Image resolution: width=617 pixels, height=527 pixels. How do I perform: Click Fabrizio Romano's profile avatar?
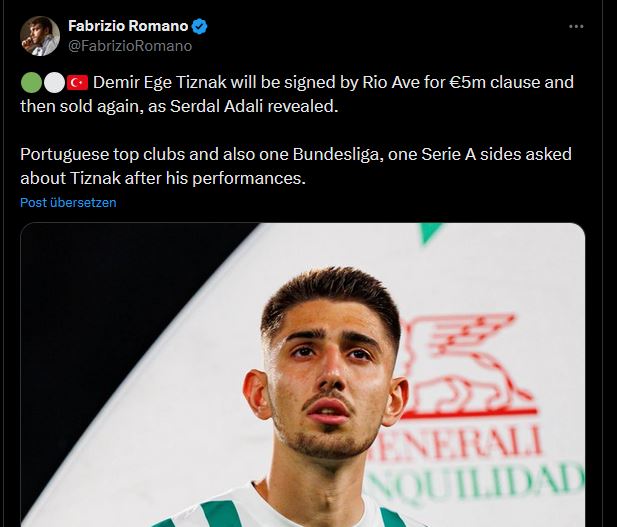(x=39, y=36)
